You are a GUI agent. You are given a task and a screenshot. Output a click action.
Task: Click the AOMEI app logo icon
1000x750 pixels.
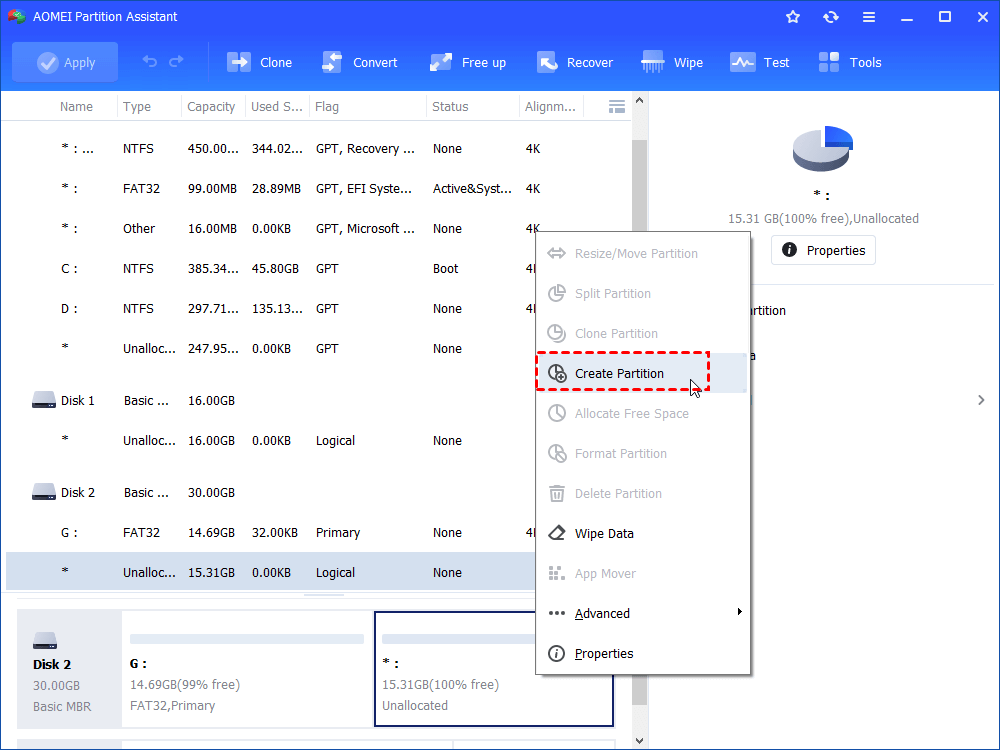coord(16,17)
